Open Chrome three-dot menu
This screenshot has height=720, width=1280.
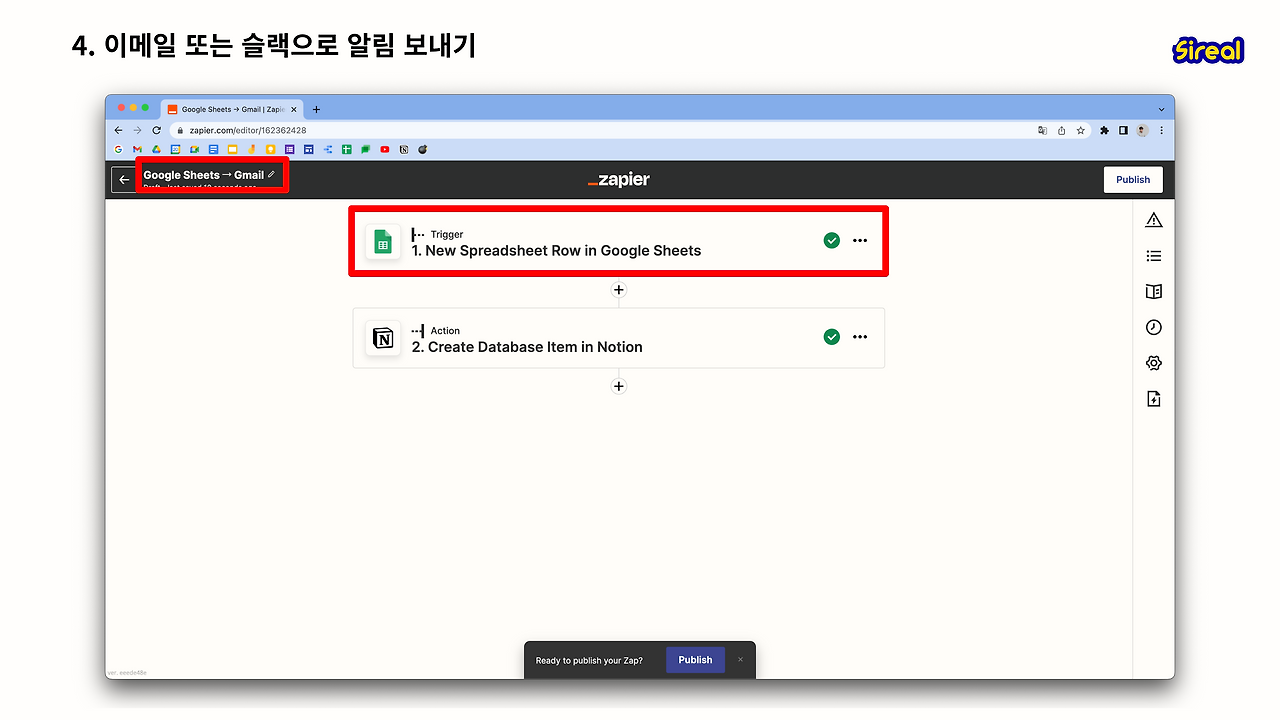point(1162,130)
